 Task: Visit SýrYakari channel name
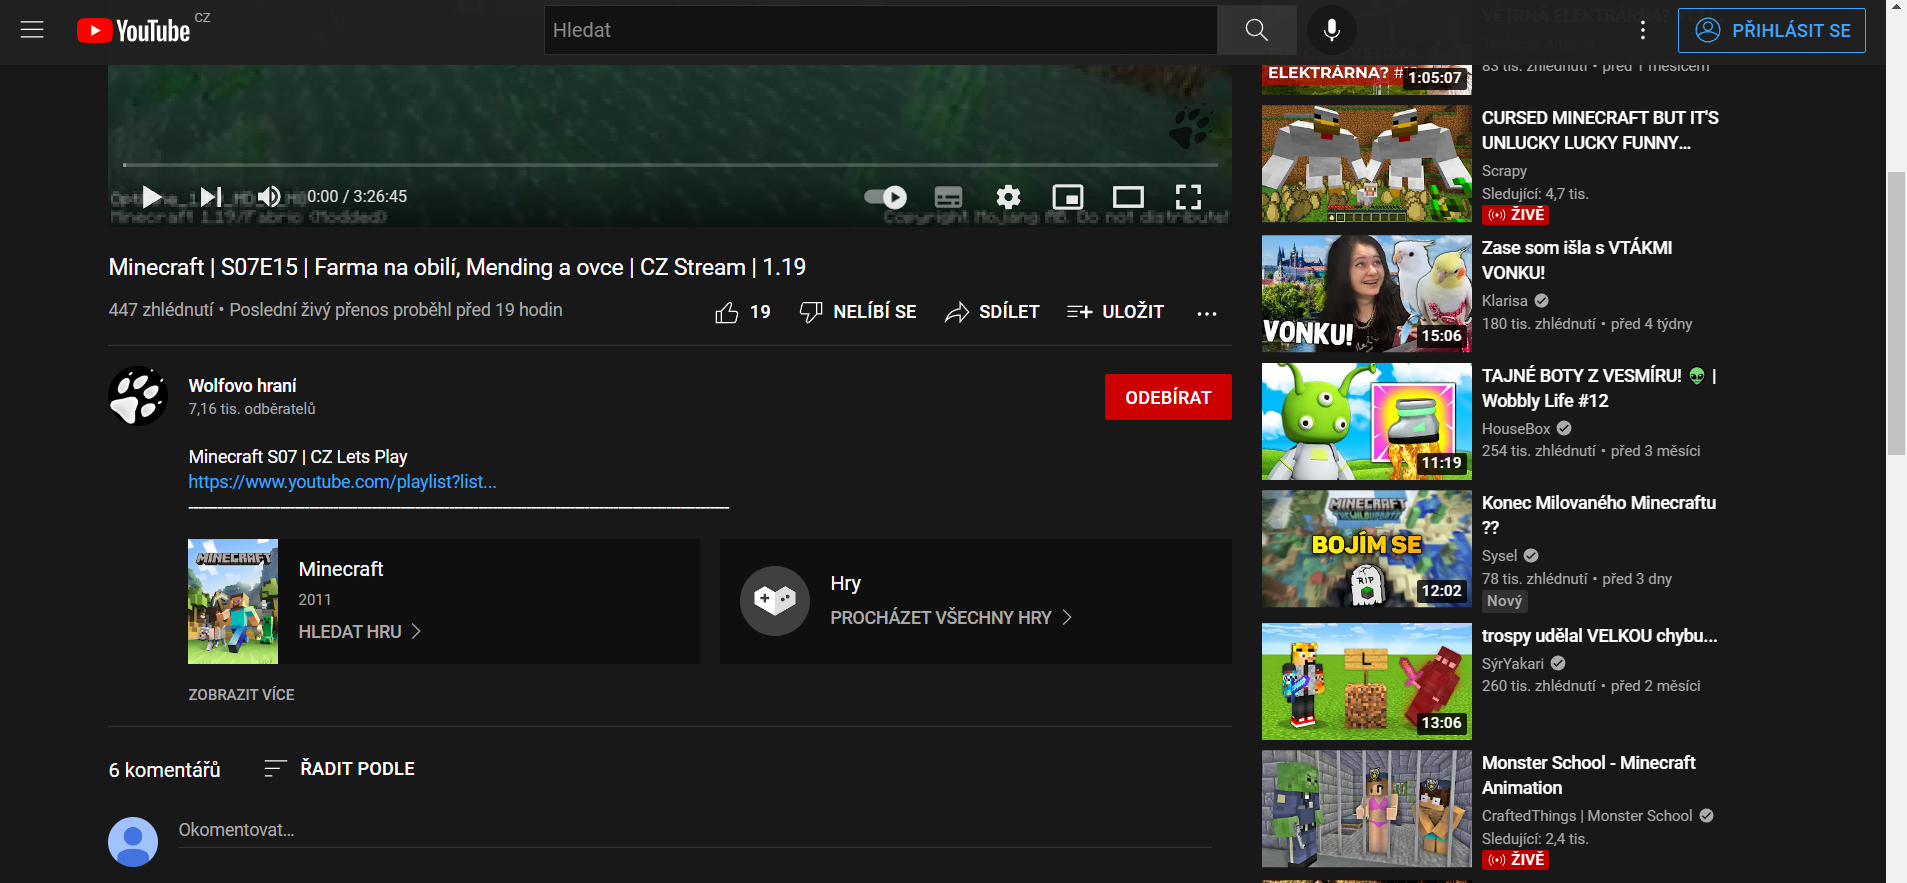pyautogui.click(x=1513, y=664)
